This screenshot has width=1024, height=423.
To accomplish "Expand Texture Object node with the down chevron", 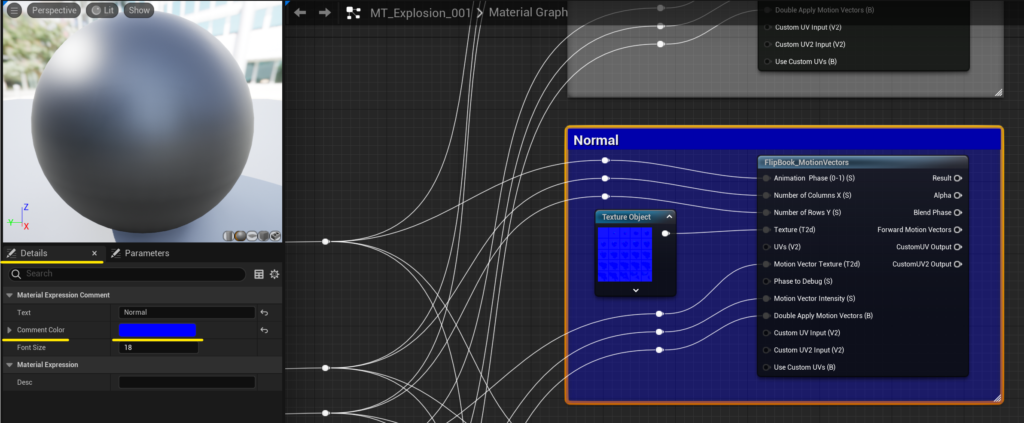I will coord(635,290).
